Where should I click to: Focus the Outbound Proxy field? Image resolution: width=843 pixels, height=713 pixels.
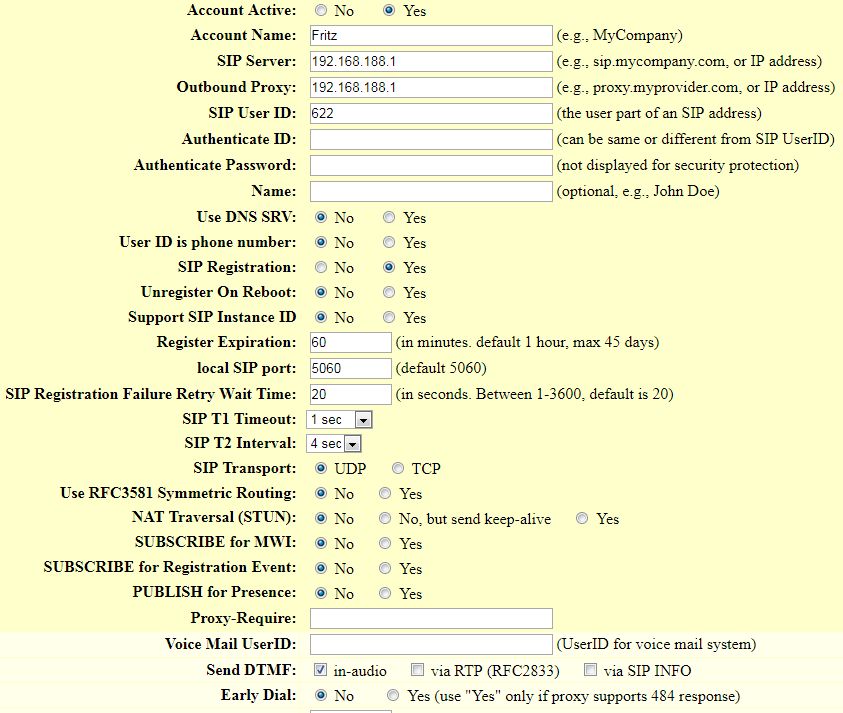click(431, 88)
